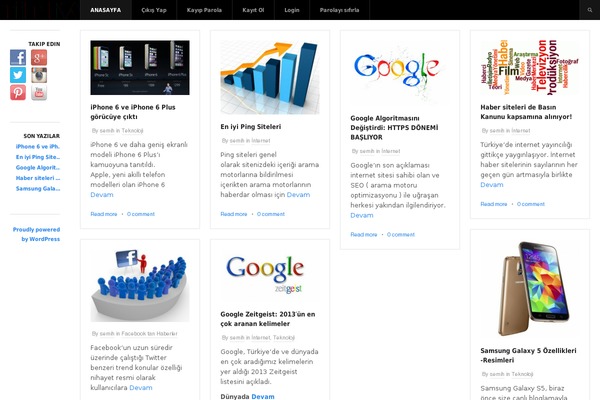Open Teknoloji category on the Samsung Galaxy post
Screen dimensions: 600x400
(x=522, y=374)
